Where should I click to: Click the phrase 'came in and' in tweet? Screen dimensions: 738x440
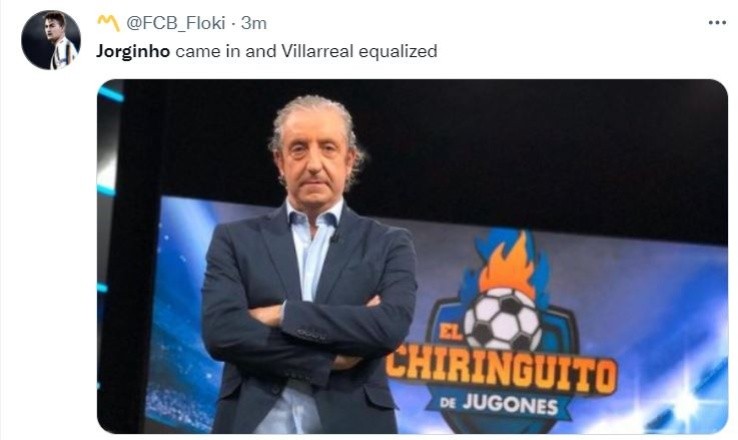pyautogui.click(x=225, y=51)
